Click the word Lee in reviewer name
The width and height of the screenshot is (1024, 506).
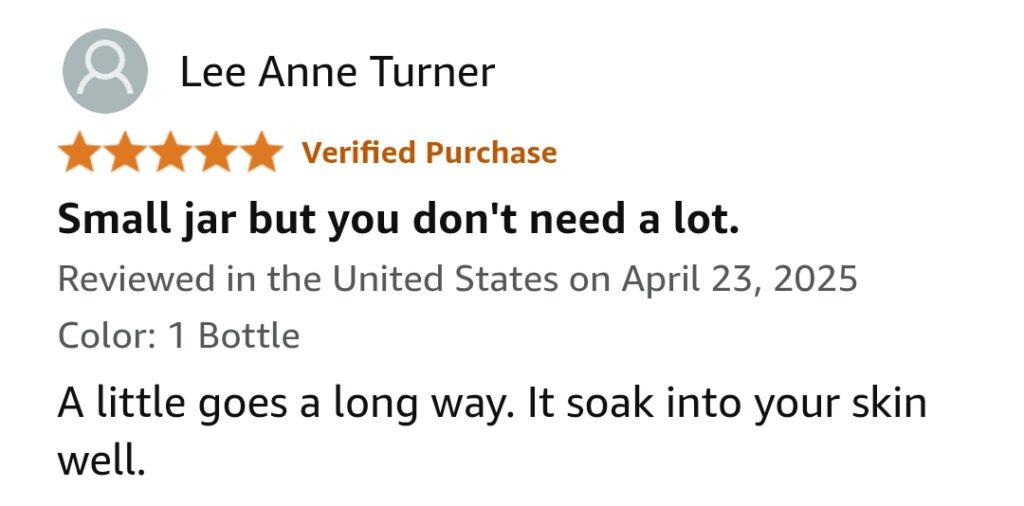tap(212, 72)
